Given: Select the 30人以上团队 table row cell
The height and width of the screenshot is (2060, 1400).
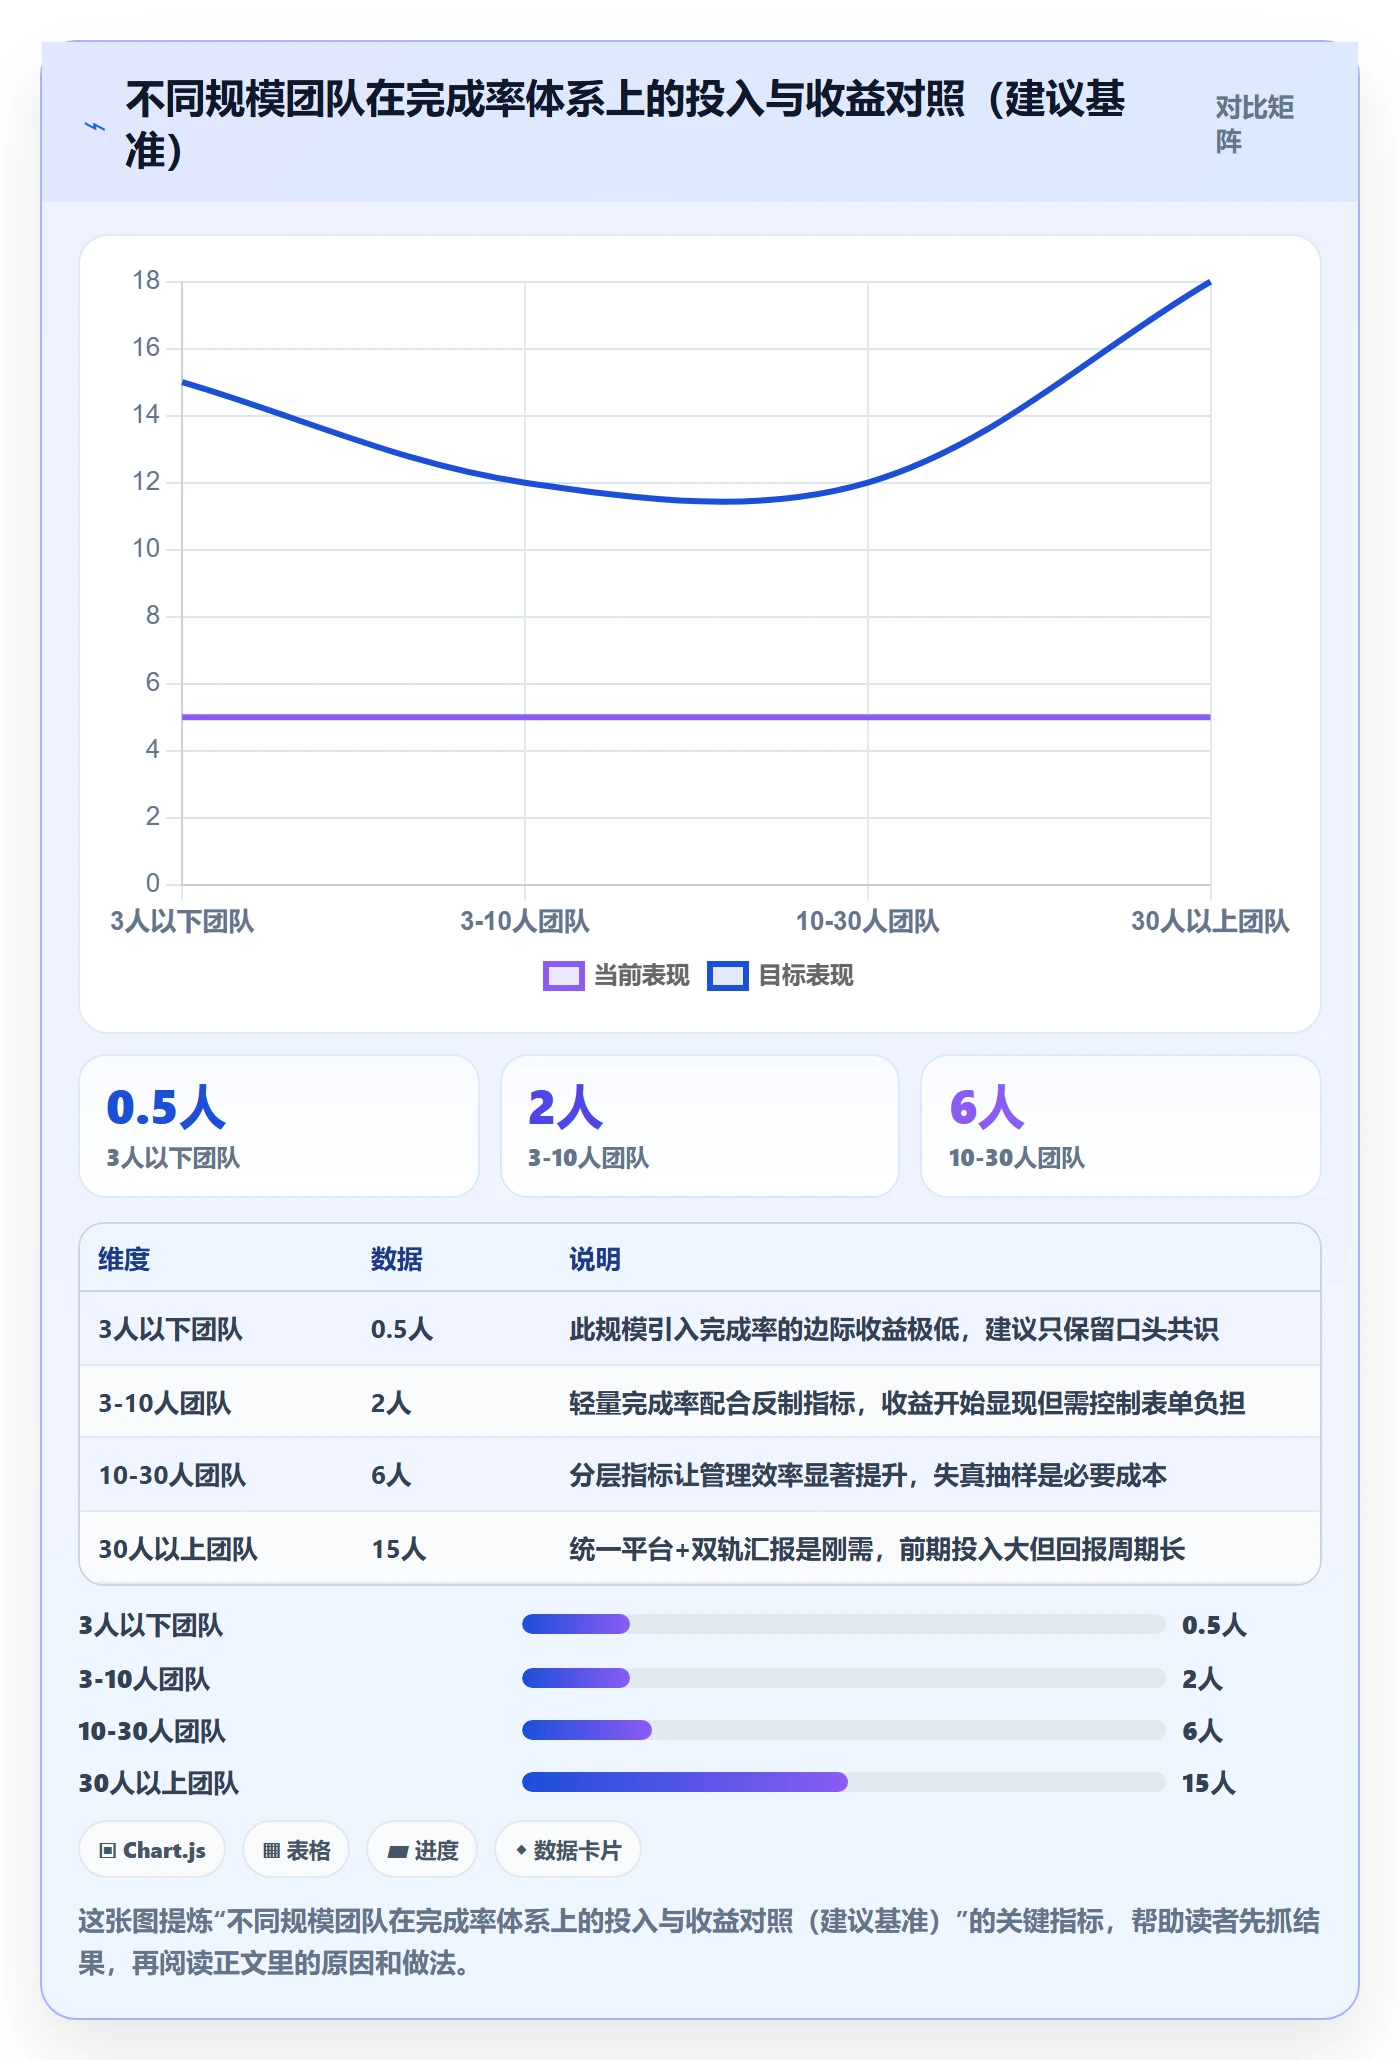Looking at the screenshot, I should click(178, 1549).
